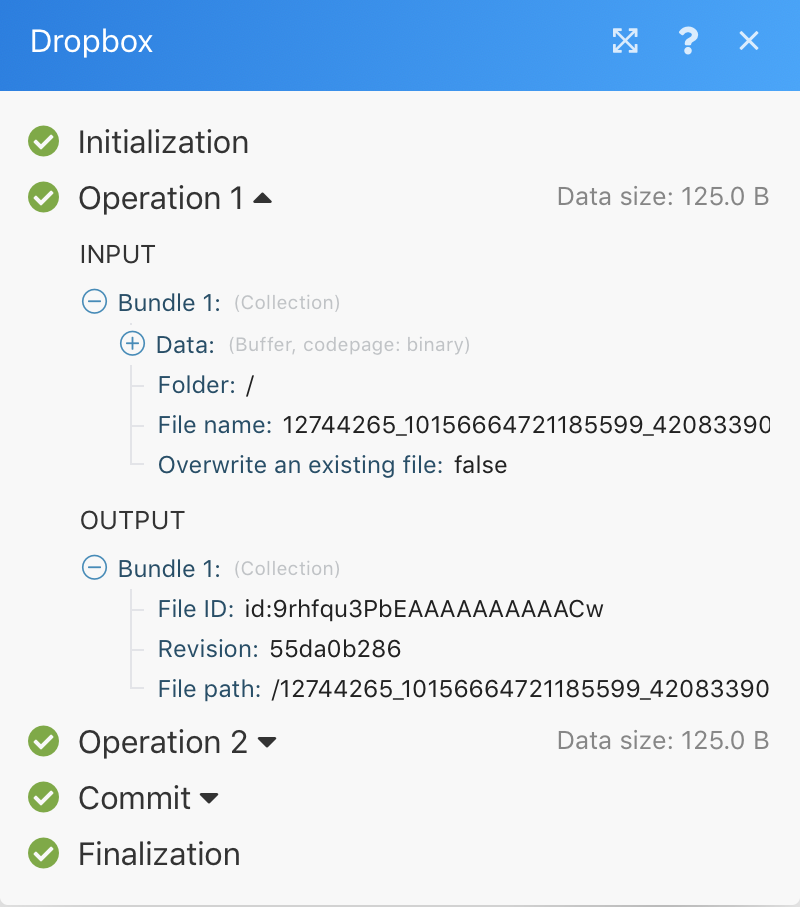Select the Operation 1 heading
The height and width of the screenshot is (907, 800).
pos(161,198)
